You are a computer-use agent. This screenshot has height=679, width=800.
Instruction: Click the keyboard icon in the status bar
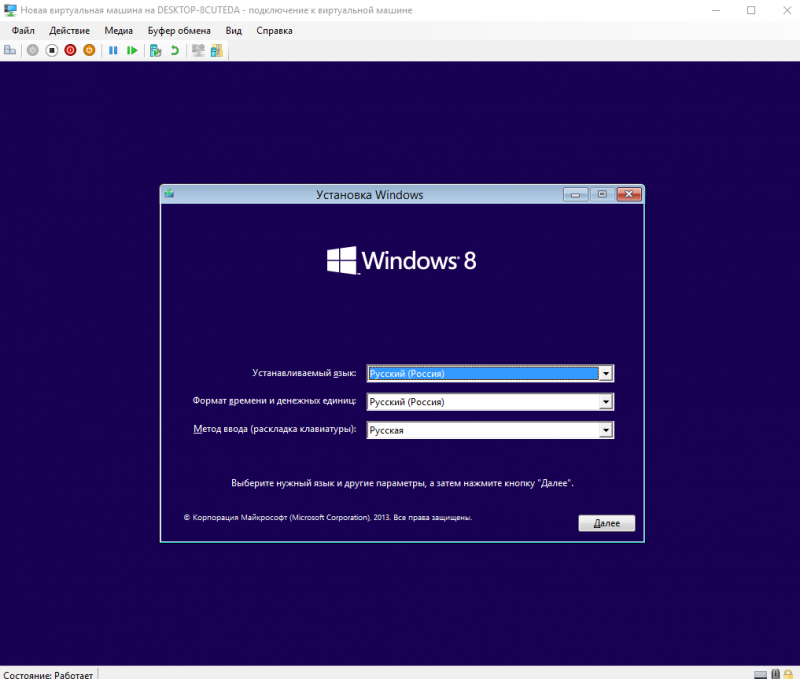point(760,674)
